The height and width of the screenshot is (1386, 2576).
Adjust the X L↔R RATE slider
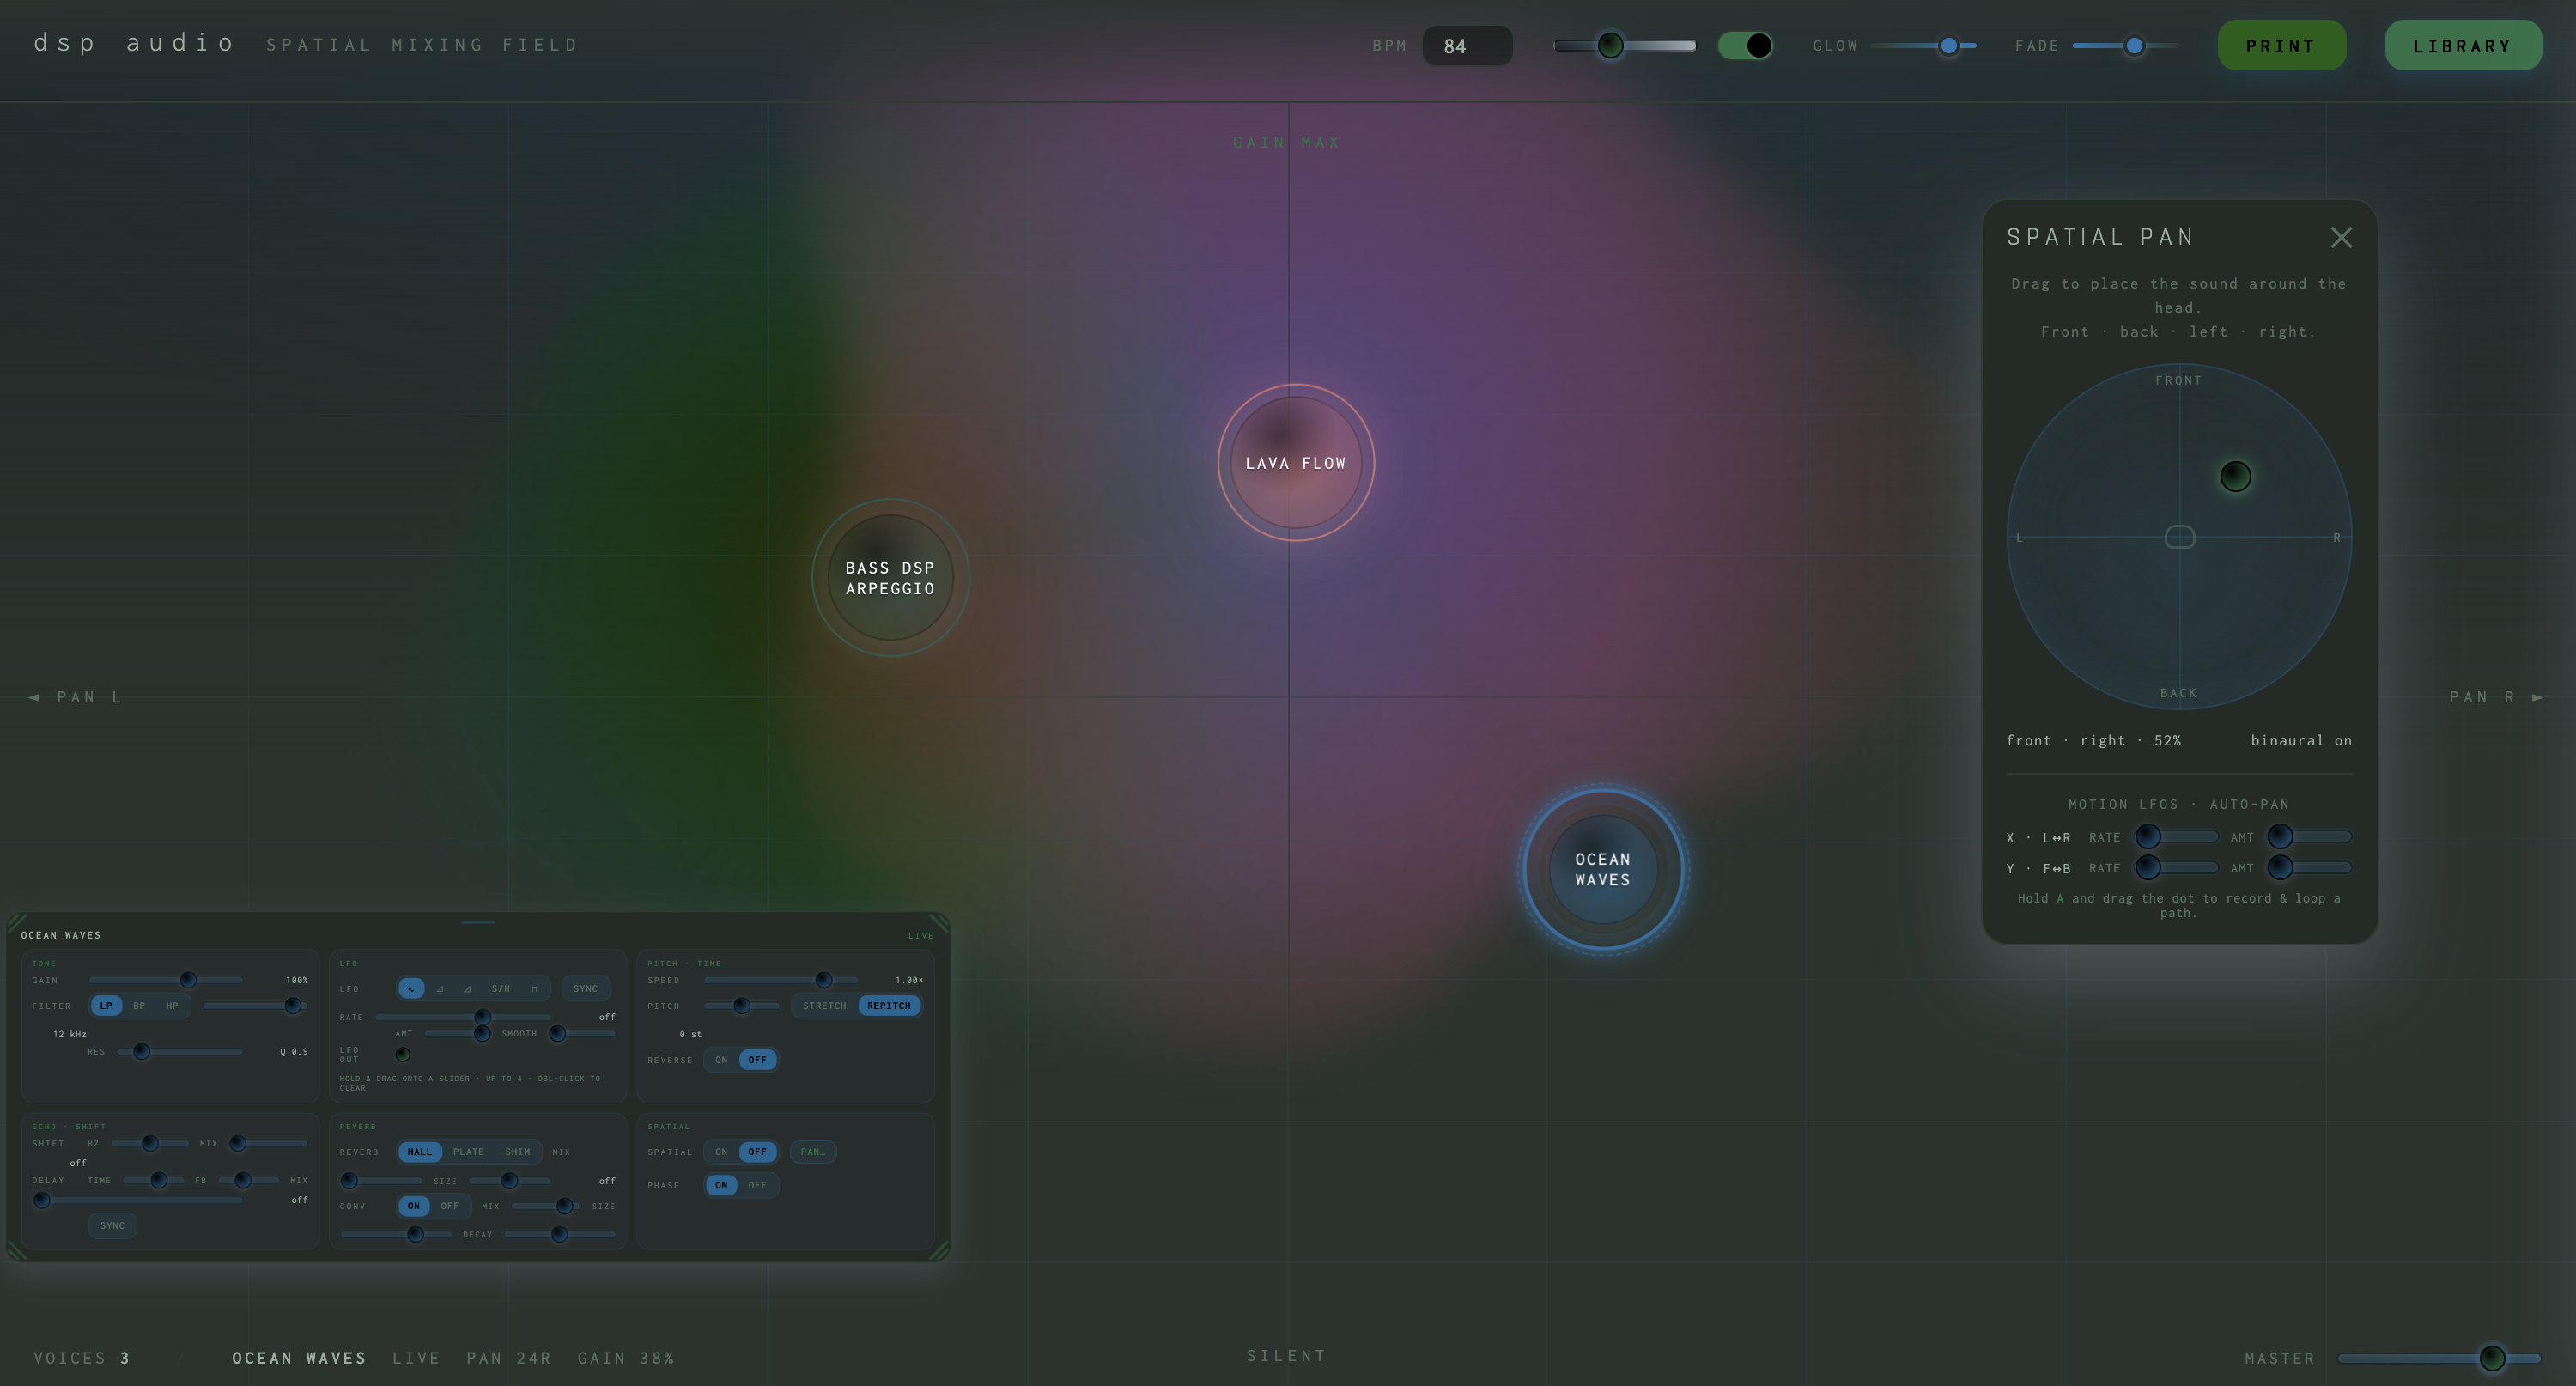(2177, 837)
